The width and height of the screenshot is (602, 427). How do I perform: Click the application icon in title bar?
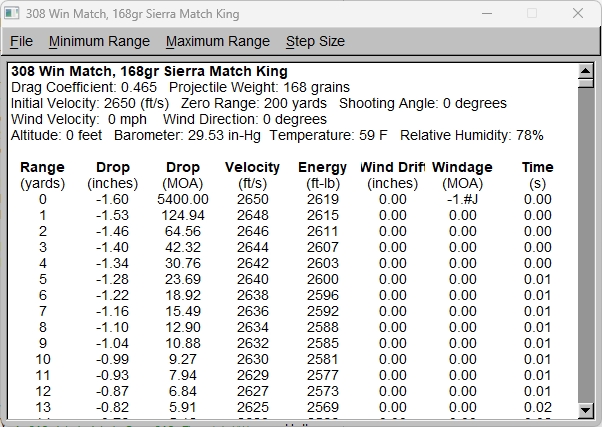(x=12, y=13)
